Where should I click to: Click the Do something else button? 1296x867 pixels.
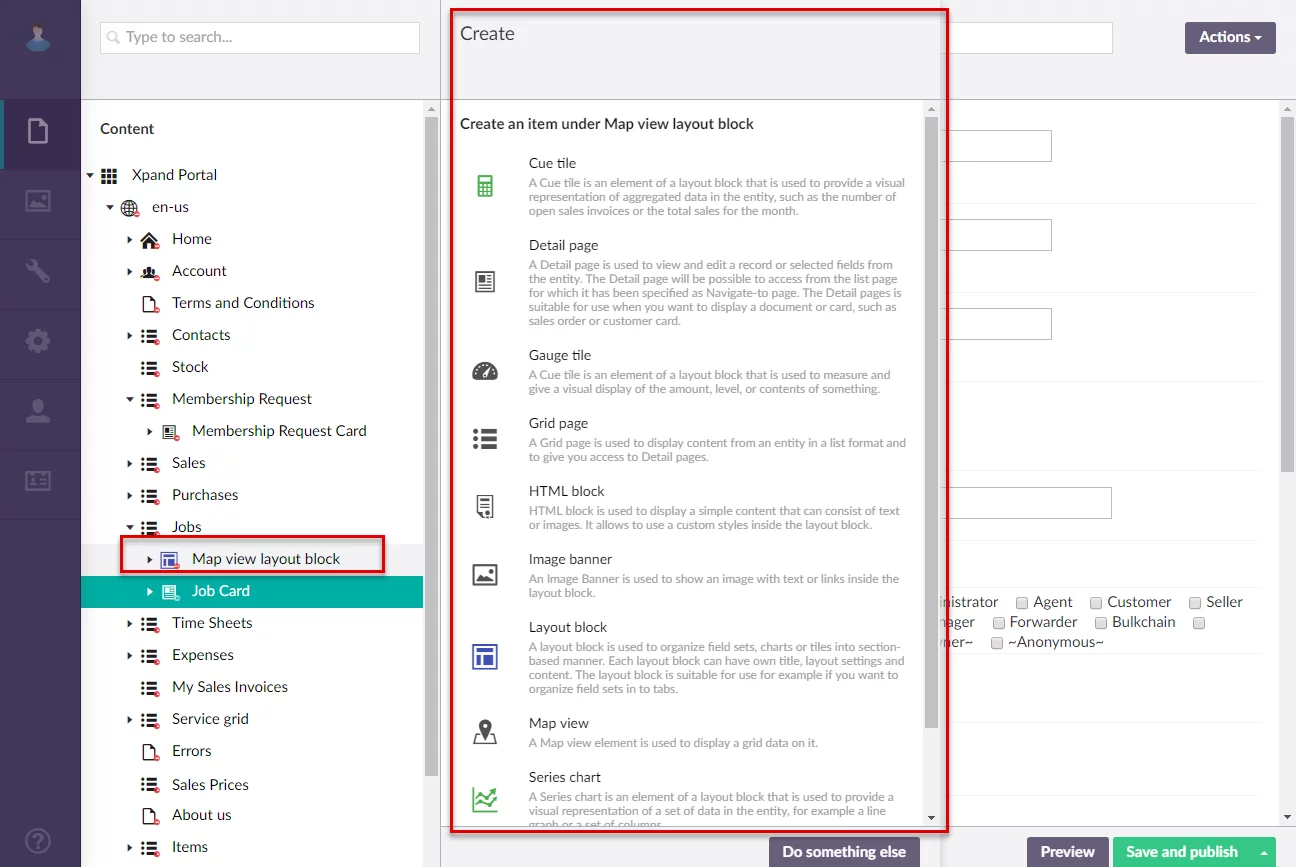click(x=843, y=852)
